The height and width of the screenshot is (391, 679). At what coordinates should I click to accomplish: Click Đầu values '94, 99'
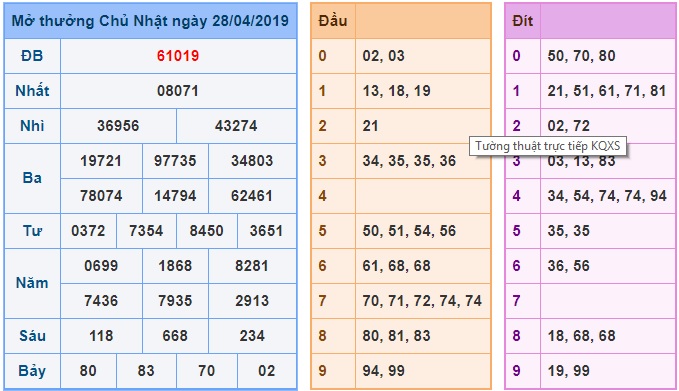click(384, 371)
